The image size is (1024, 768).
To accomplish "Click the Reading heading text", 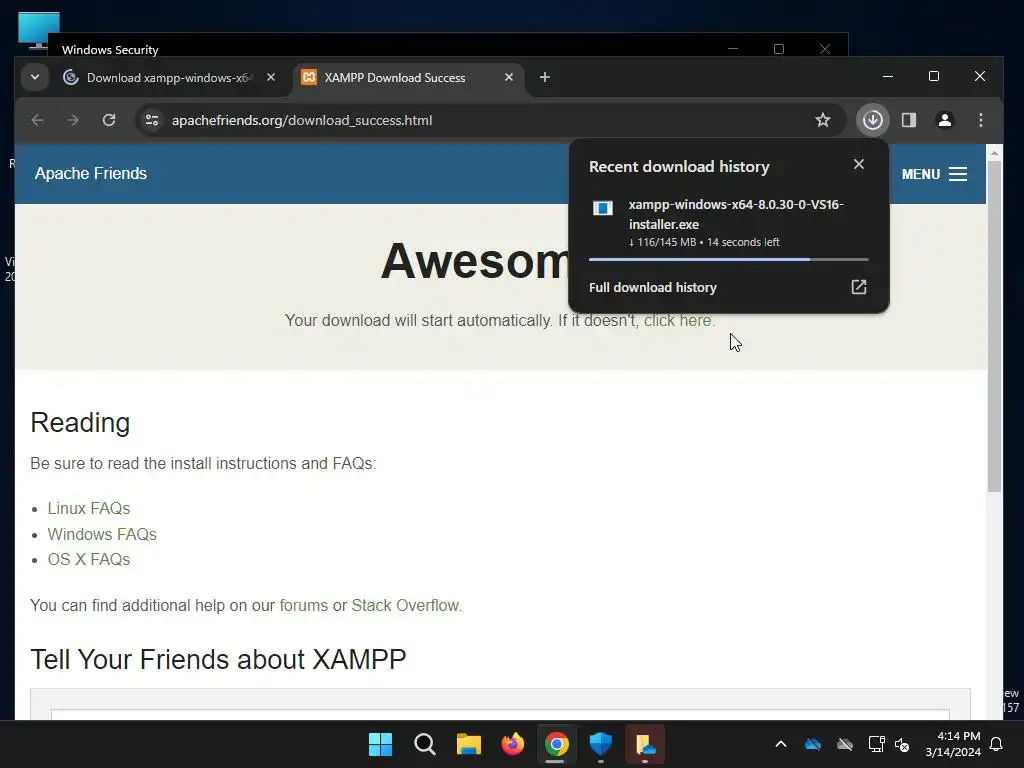I will click(x=80, y=423).
